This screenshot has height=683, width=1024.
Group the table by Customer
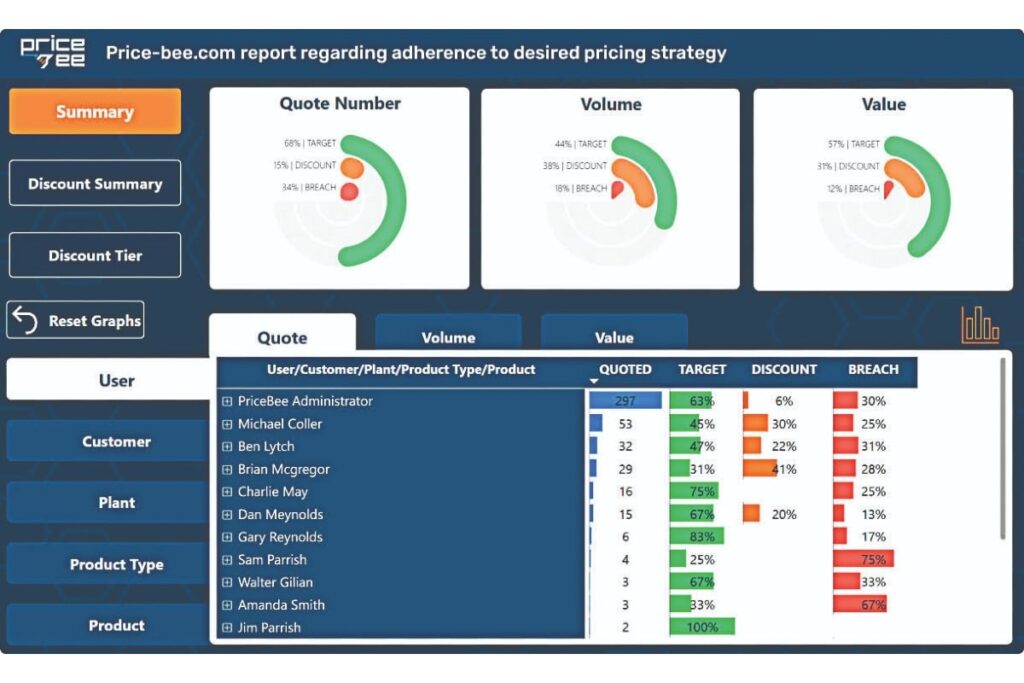116,441
